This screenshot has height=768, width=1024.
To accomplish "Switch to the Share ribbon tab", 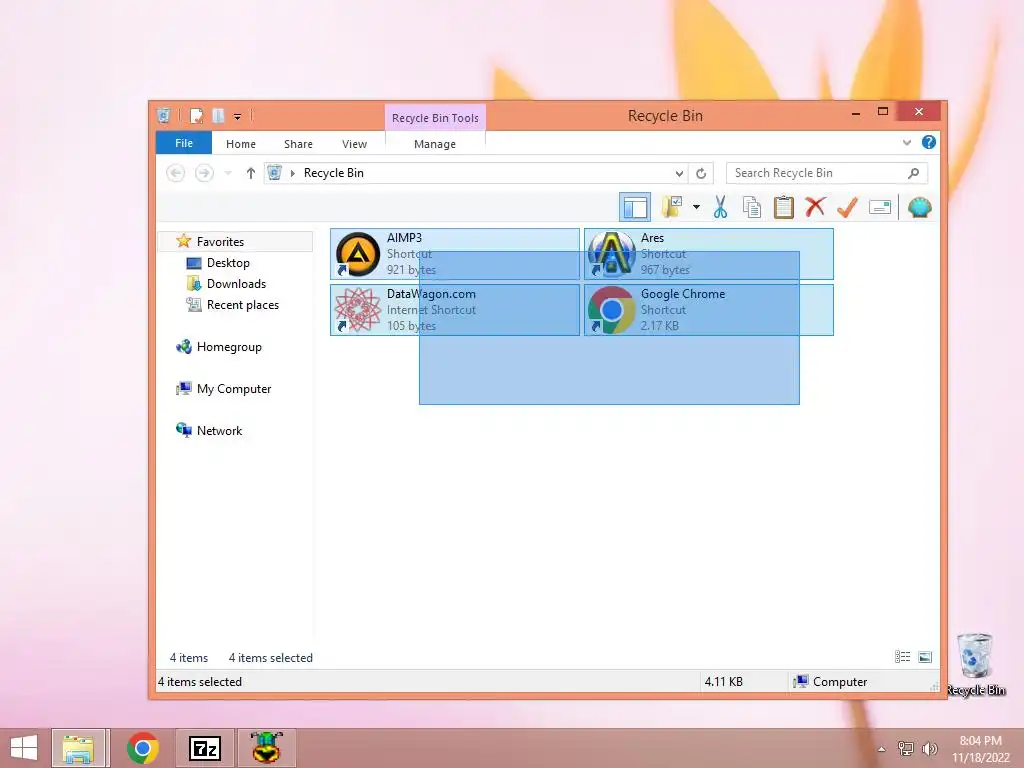I will coord(298,144).
